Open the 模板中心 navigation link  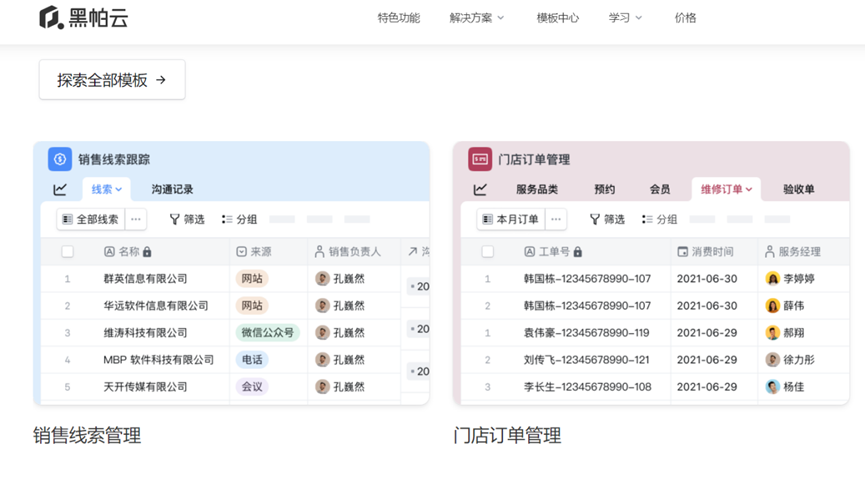tap(557, 18)
